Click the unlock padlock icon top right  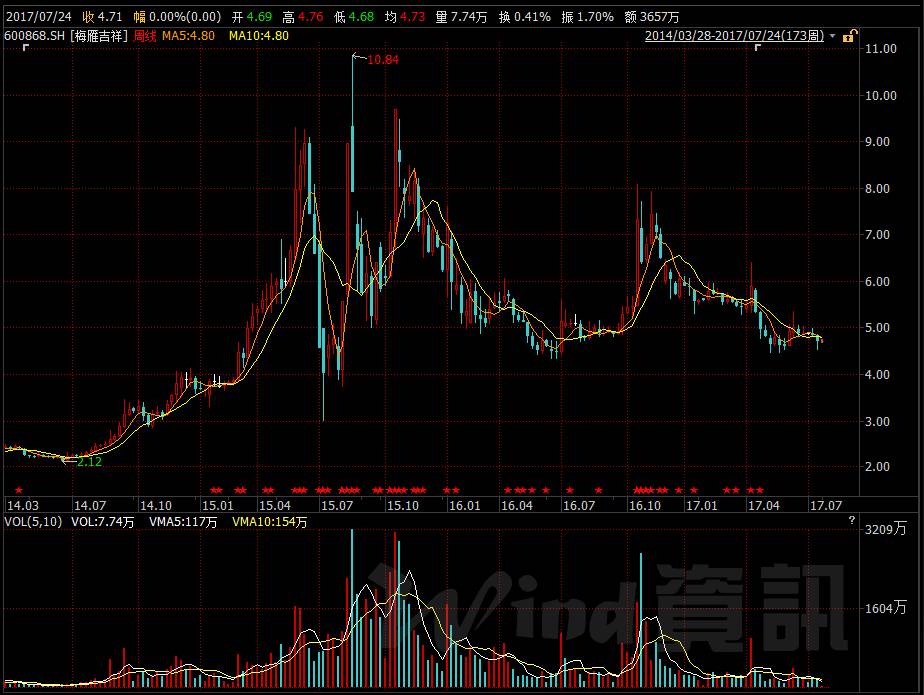[x=848, y=36]
